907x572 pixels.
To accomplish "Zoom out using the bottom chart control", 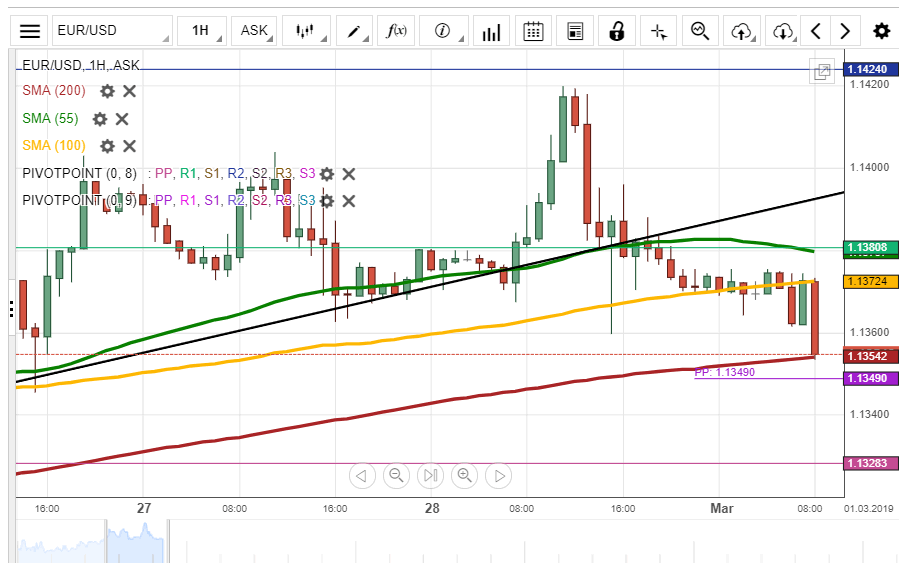I will coord(396,476).
